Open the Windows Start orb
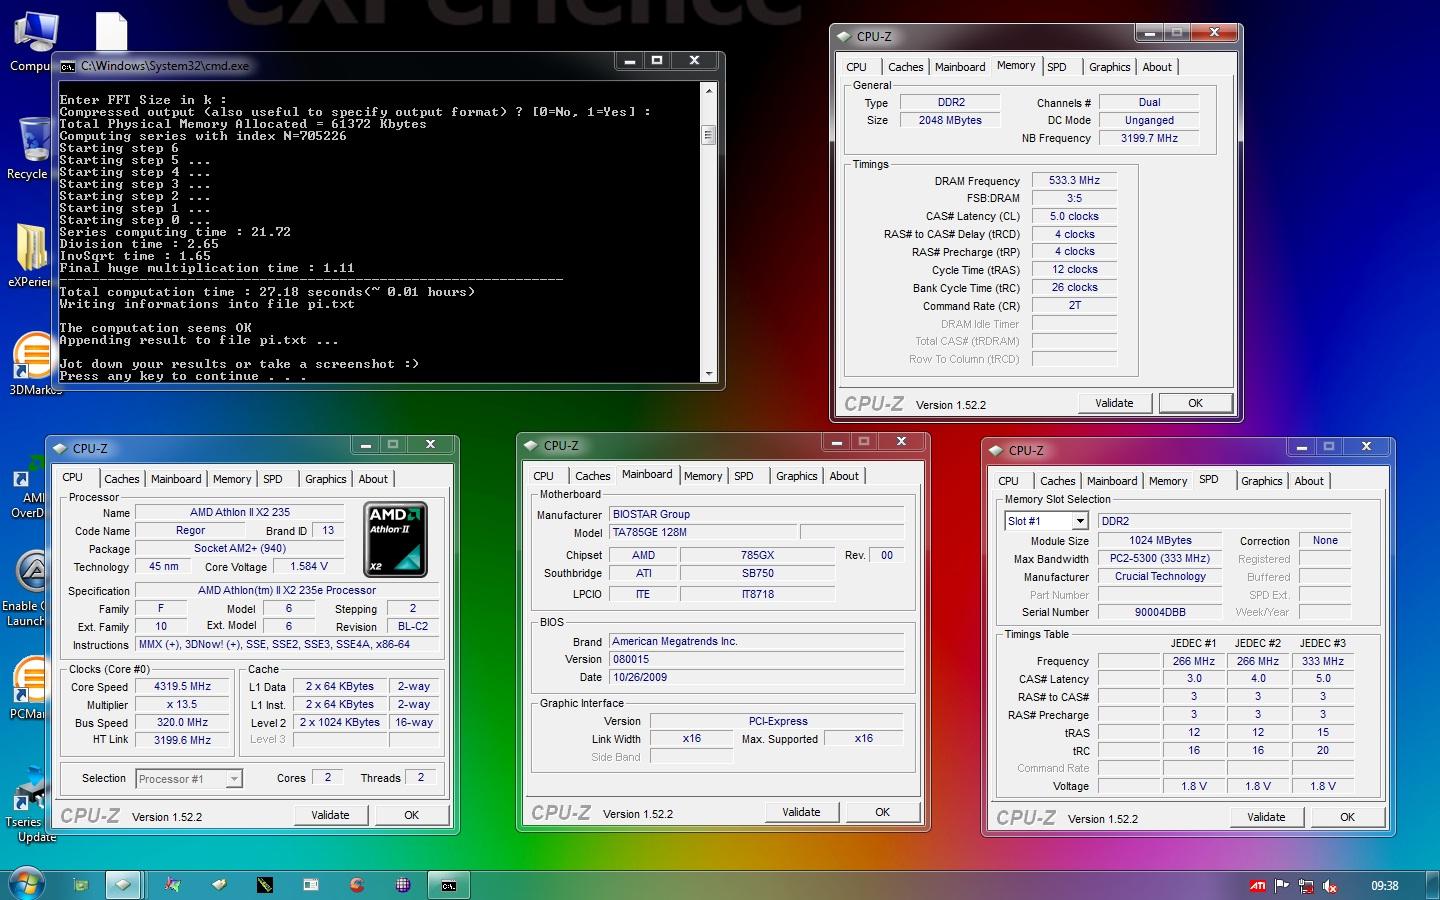This screenshot has height=900, width=1440. (26, 884)
